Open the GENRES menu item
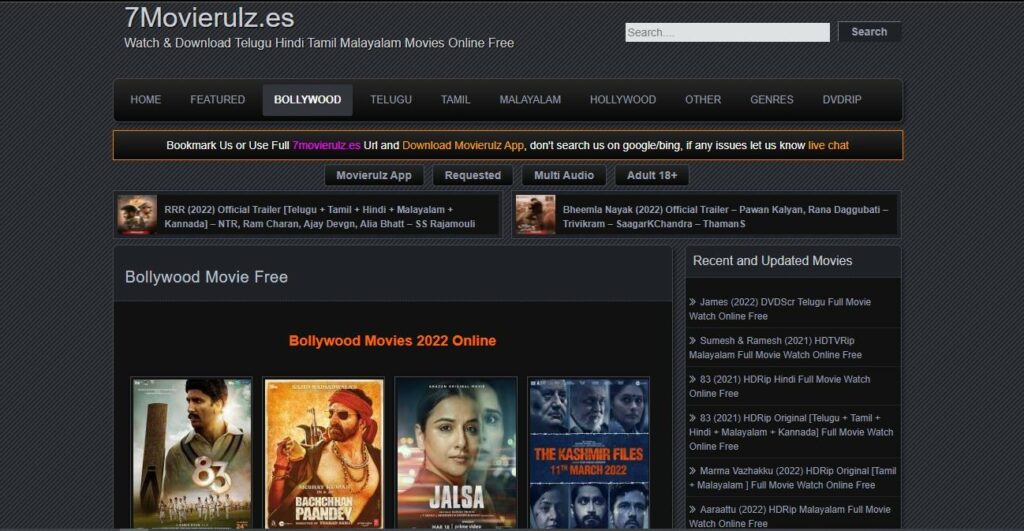This screenshot has height=531, width=1024. [771, 99]
